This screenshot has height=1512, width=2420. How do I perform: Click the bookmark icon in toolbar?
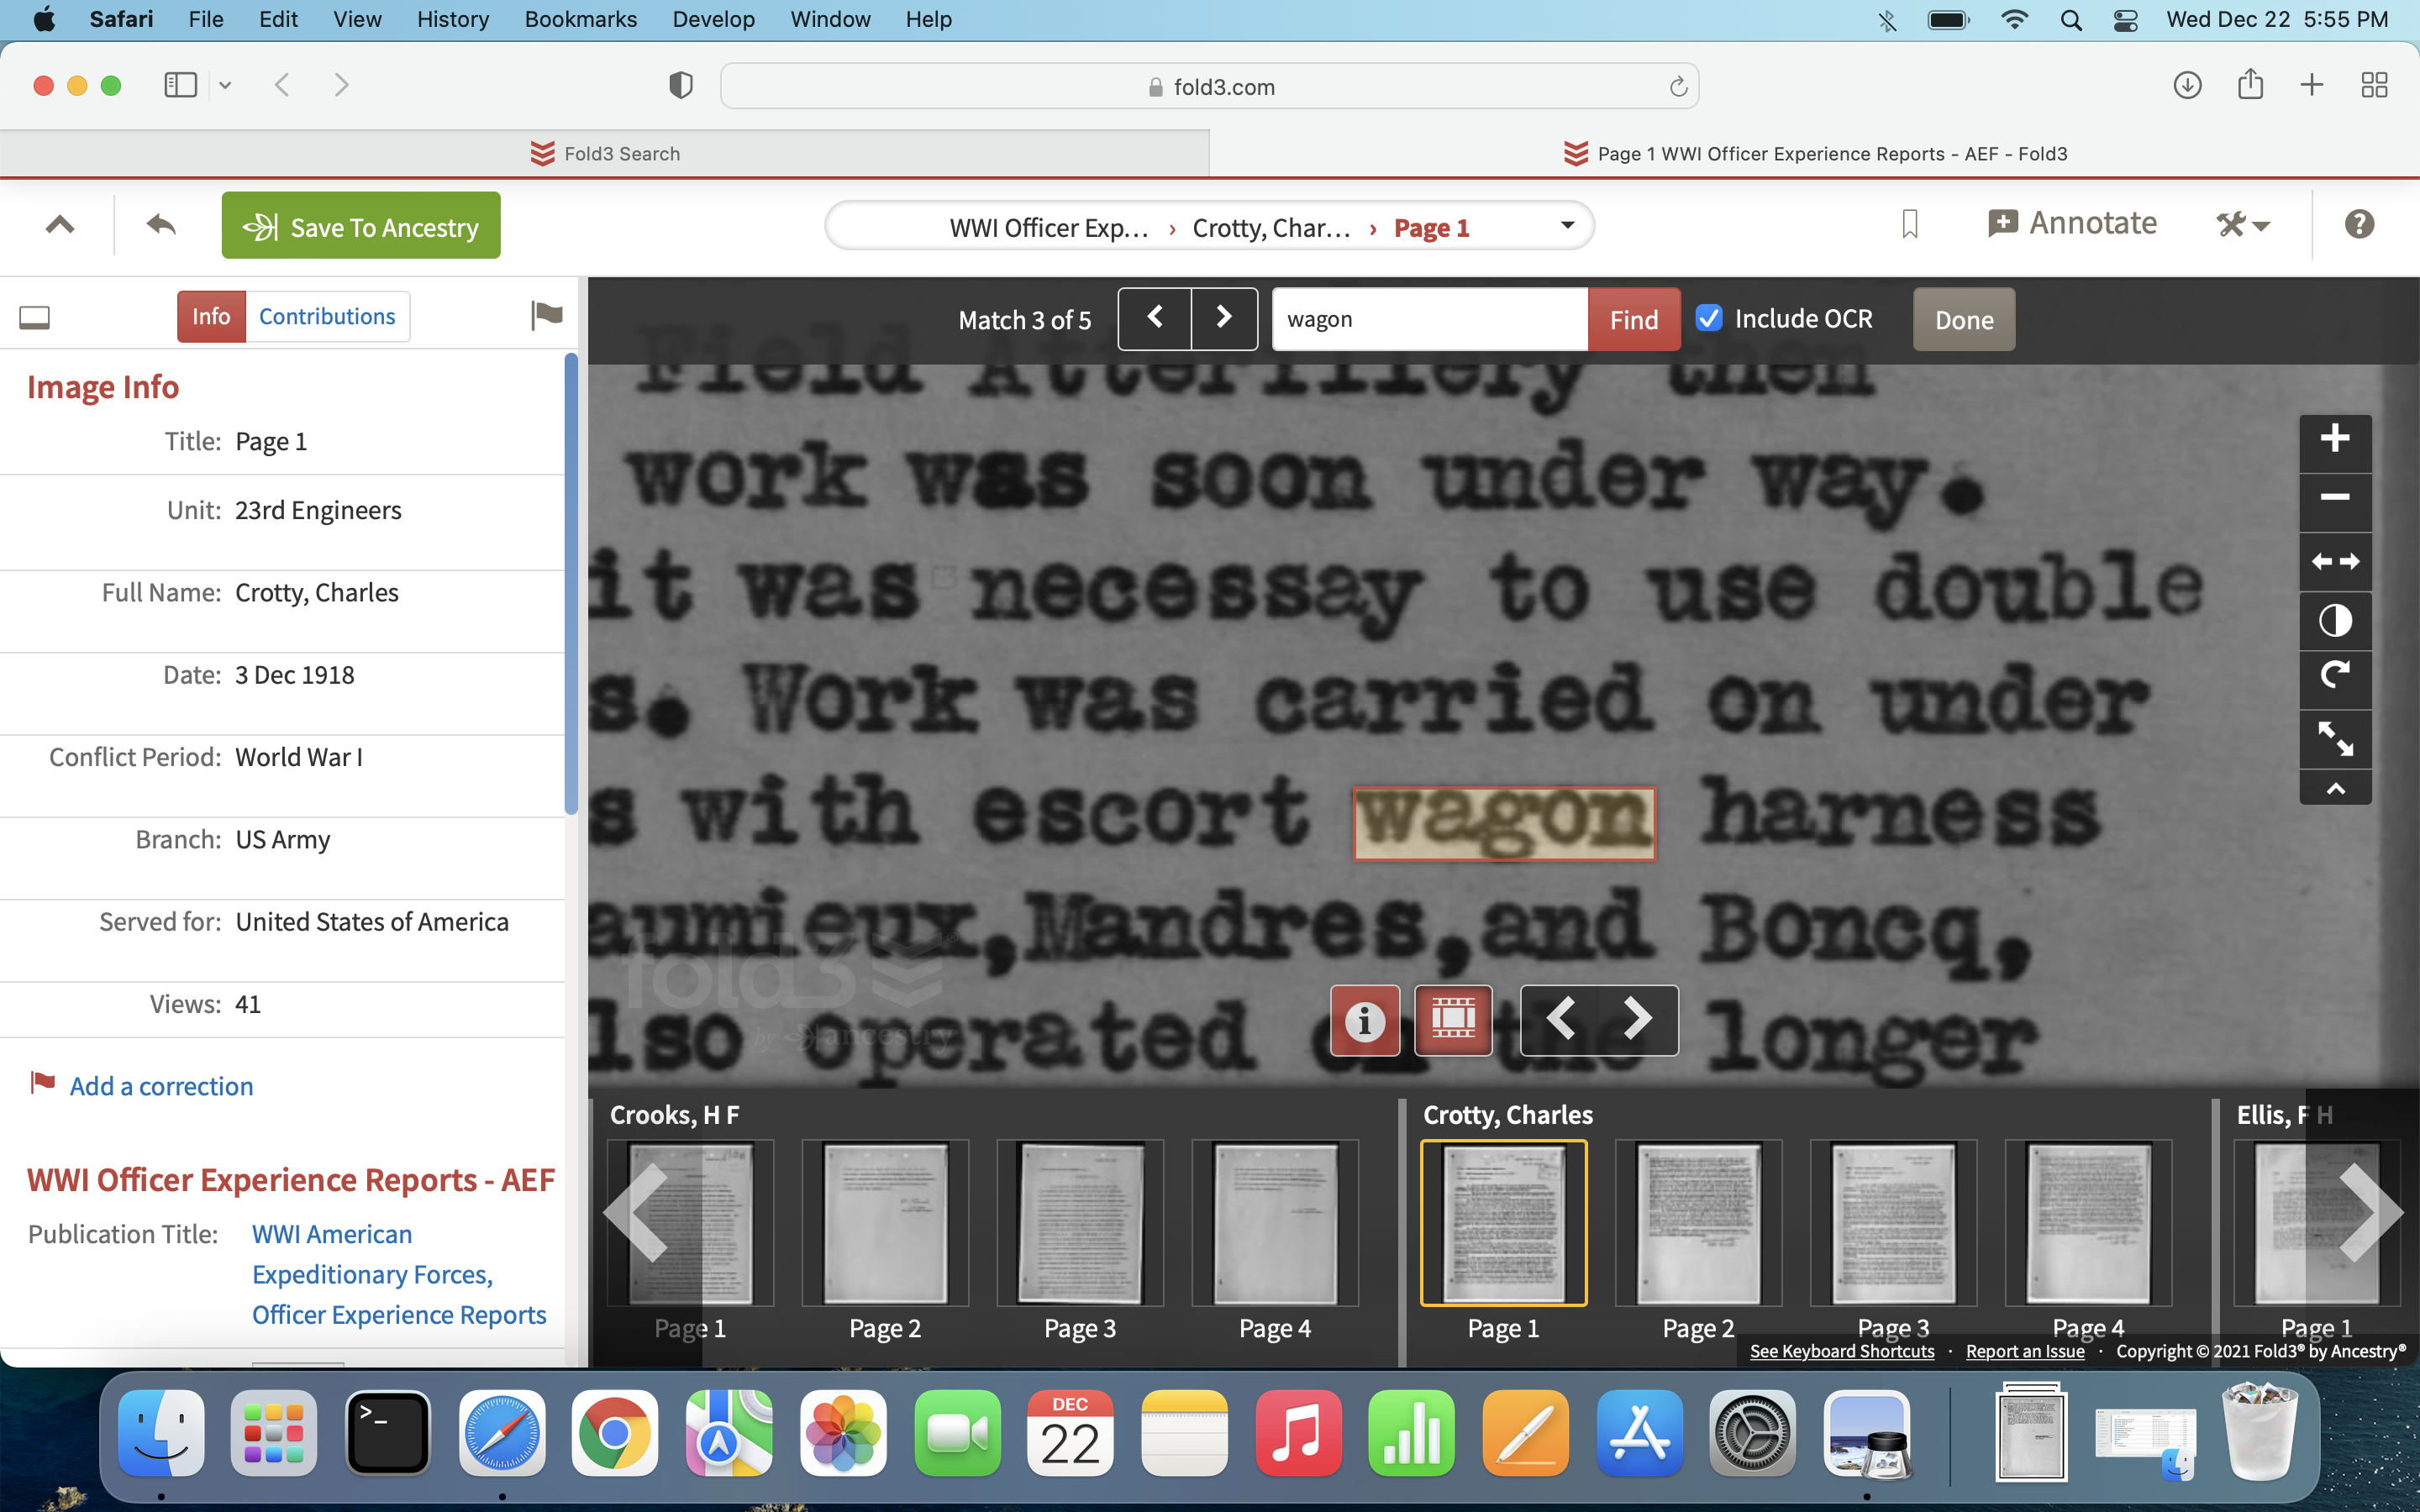(x=1909, y=224)
